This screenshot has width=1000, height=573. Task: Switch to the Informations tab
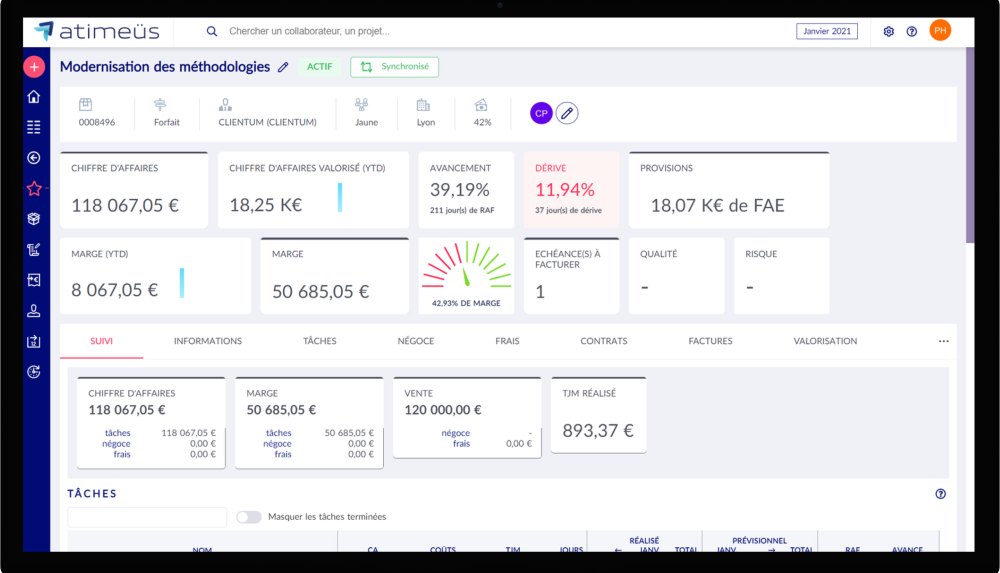click(208, 341)
